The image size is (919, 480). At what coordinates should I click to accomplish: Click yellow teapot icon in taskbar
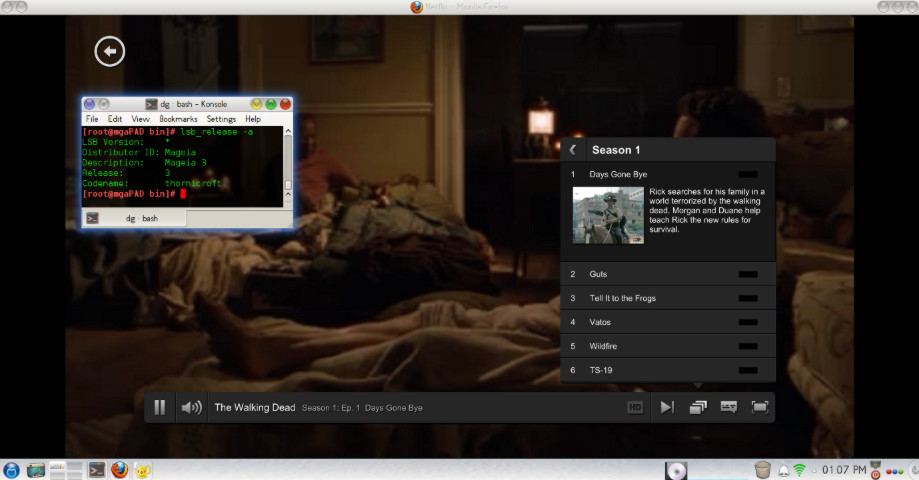click(x=143, y=470)
